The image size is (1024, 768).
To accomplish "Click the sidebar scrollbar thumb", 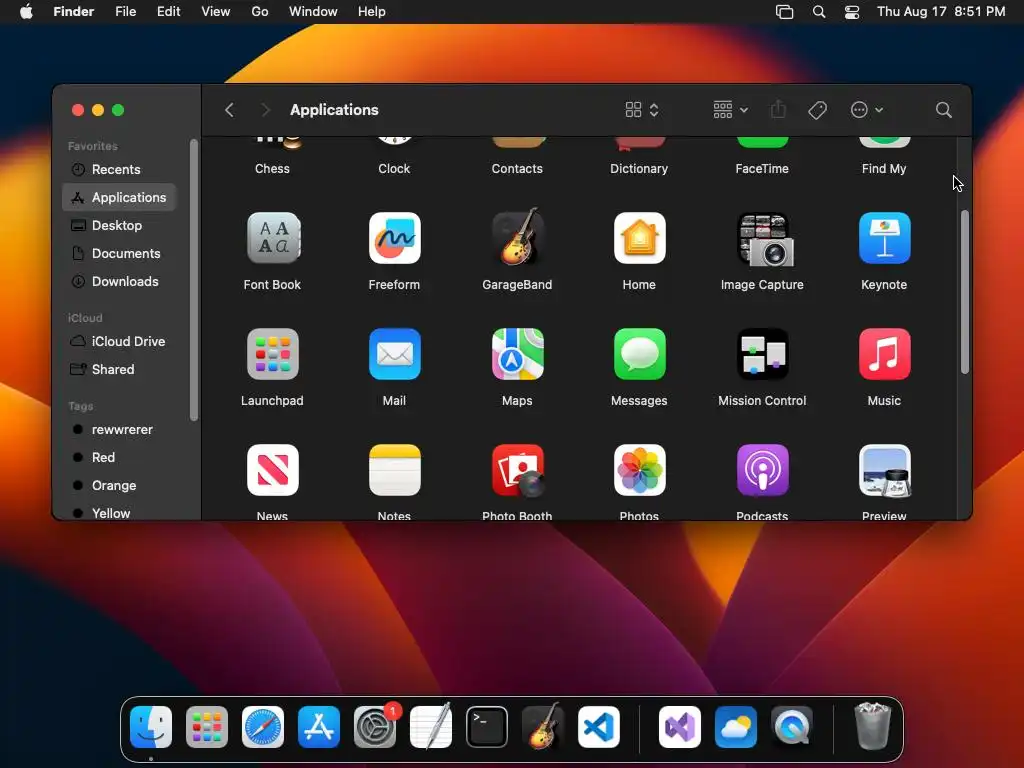I will 193,280.
